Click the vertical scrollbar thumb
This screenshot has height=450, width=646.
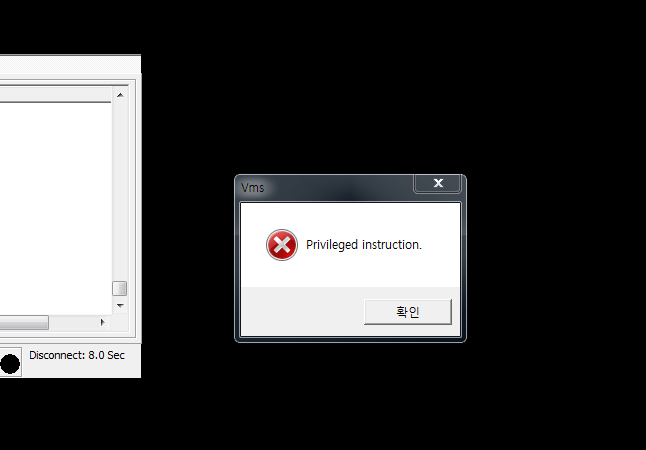click(x=120, y=288)
